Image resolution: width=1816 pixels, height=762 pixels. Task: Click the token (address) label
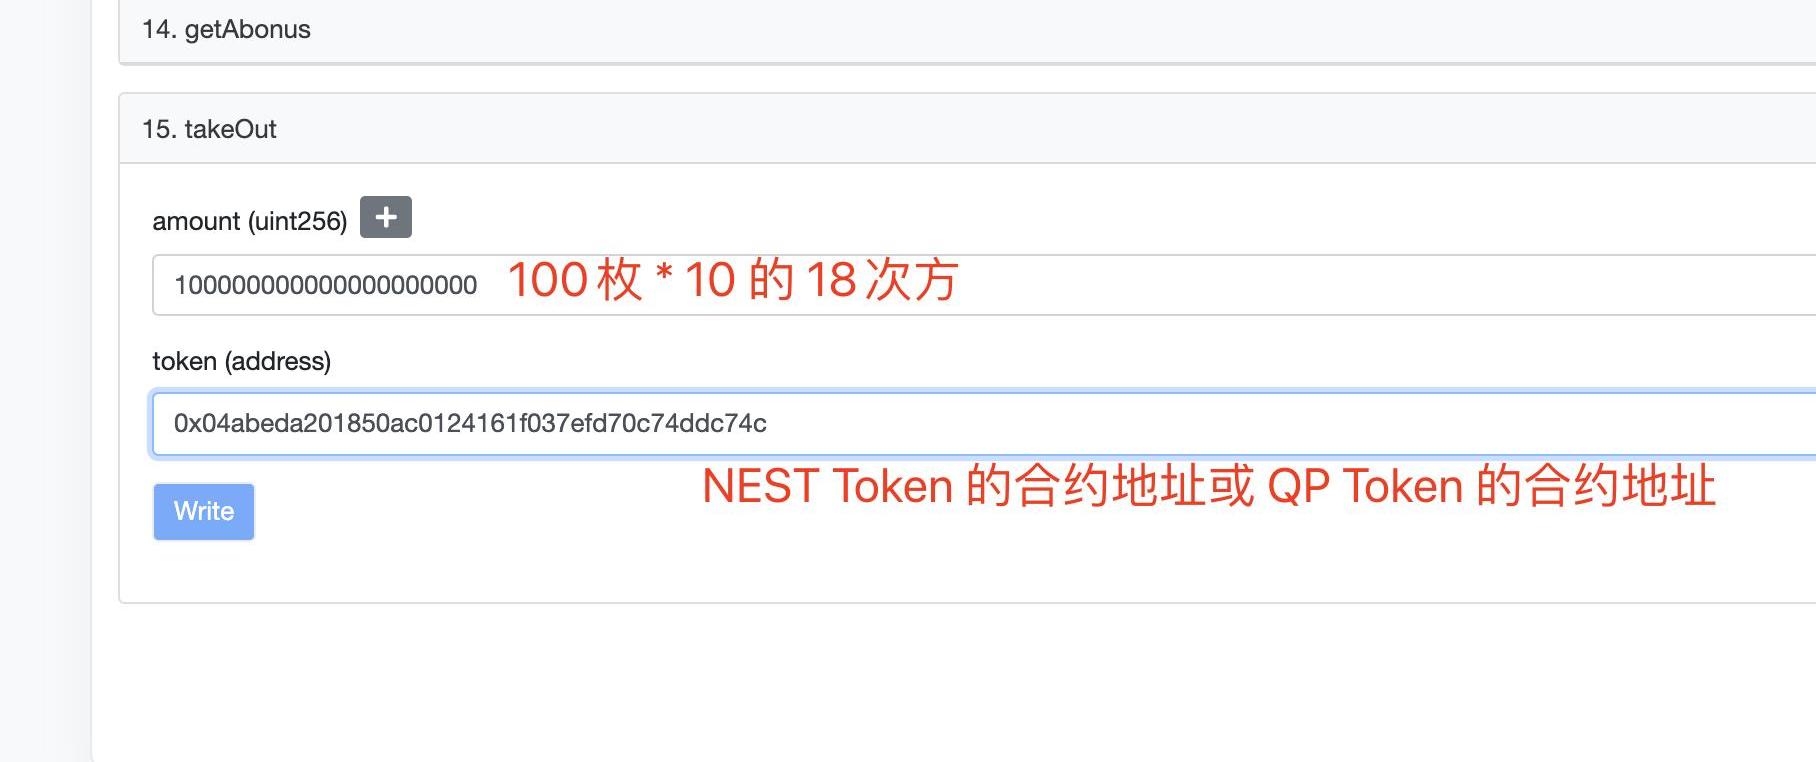(241, 361)
